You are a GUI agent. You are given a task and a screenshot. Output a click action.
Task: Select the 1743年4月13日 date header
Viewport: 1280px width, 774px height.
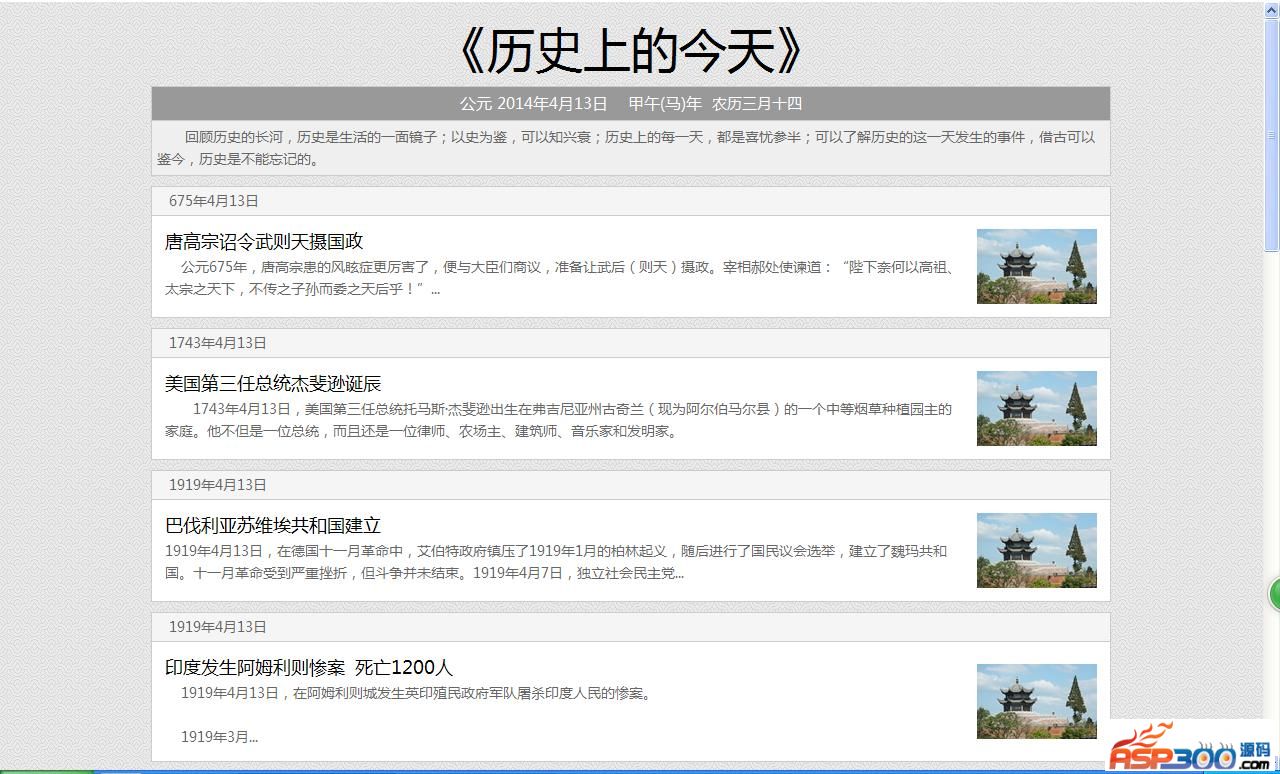[218, 343]
